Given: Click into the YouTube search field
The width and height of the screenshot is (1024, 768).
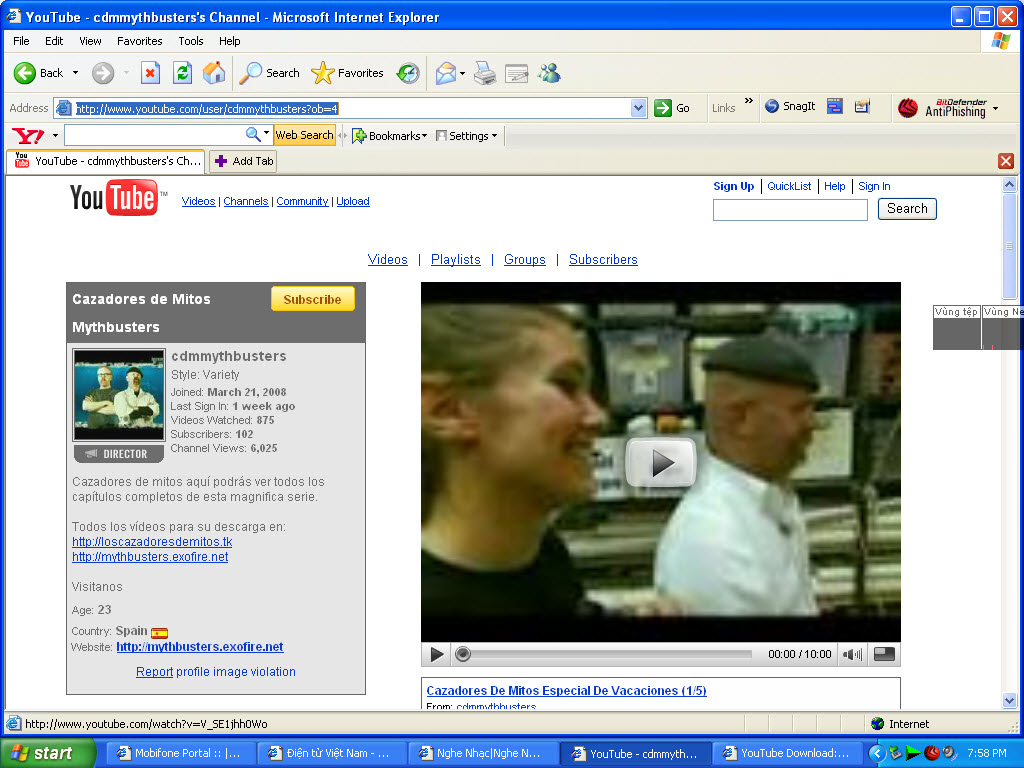Looking at the screenshot, I should pyautogui.click(x=790, y=210).
